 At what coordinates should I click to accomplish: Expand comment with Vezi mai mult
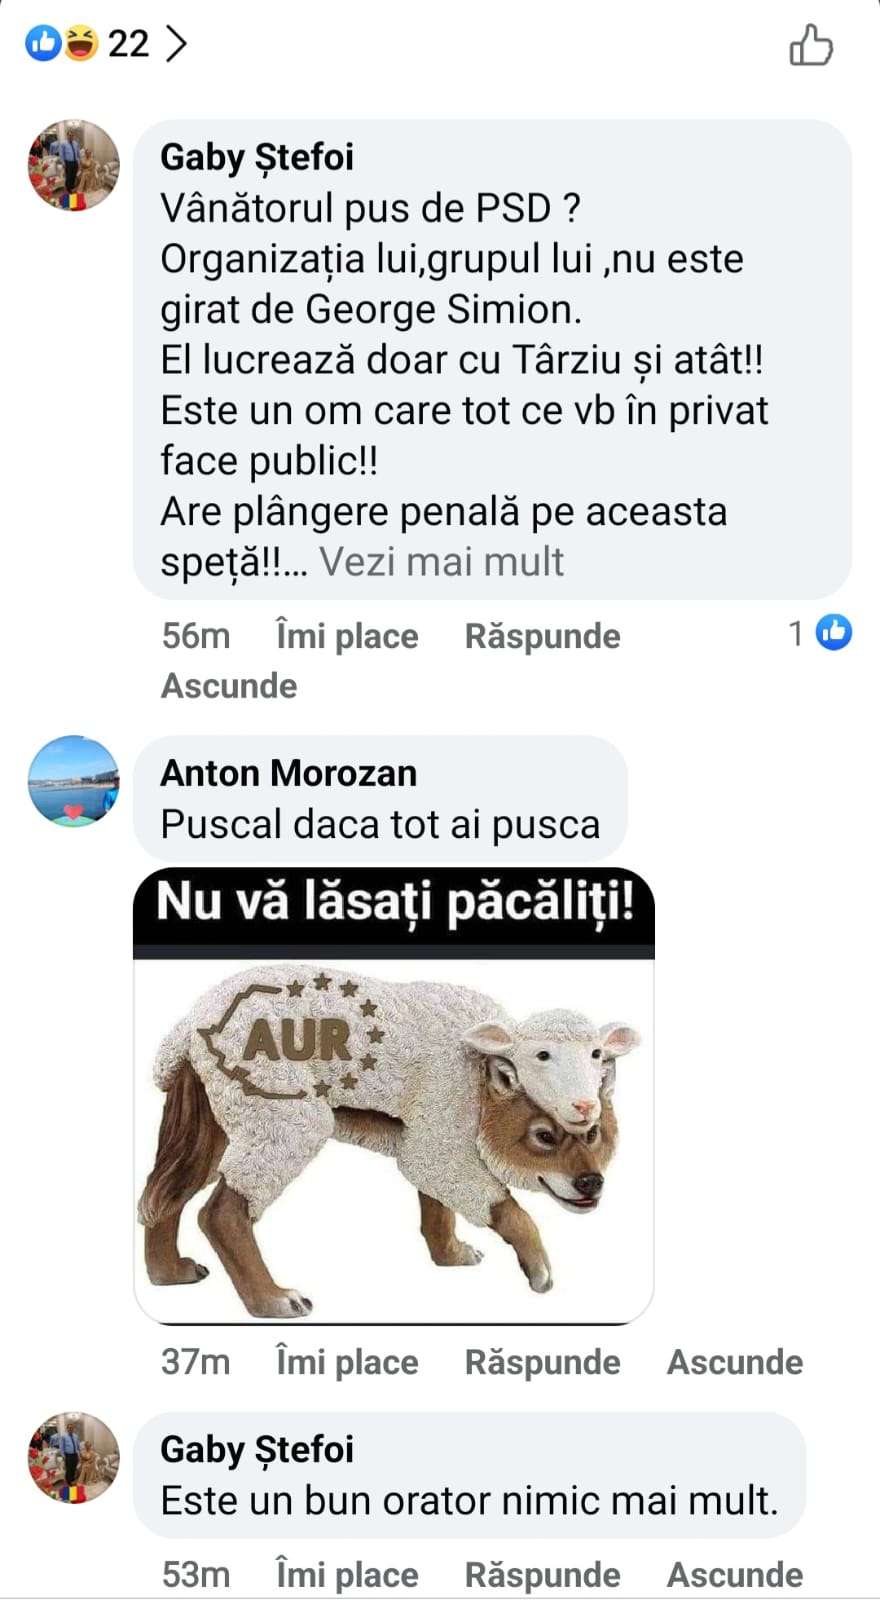coord(441,562)
